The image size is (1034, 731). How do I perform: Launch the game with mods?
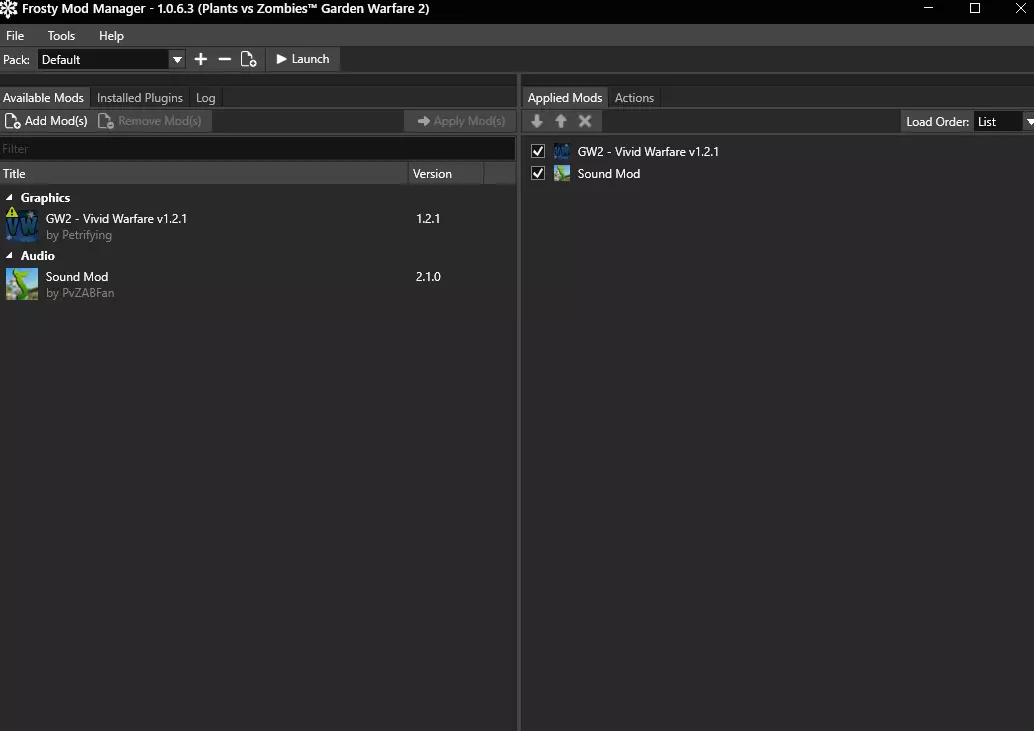pos(303,59)
